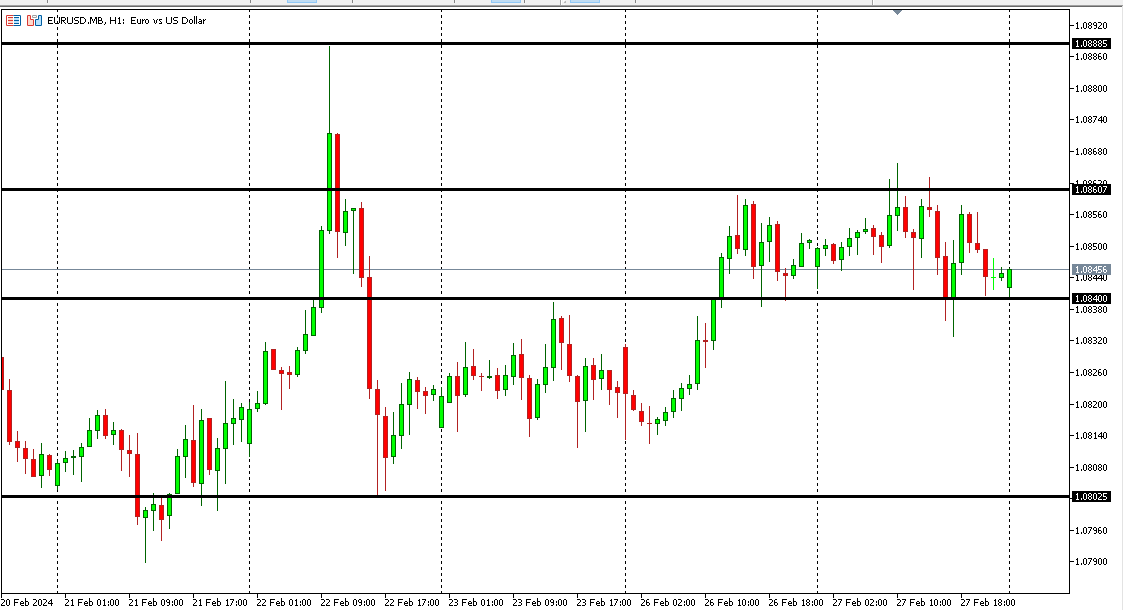Click the 1.08800 price scale label
The width and height of the screenshot is (1123, 610).
coord(1091,89)
